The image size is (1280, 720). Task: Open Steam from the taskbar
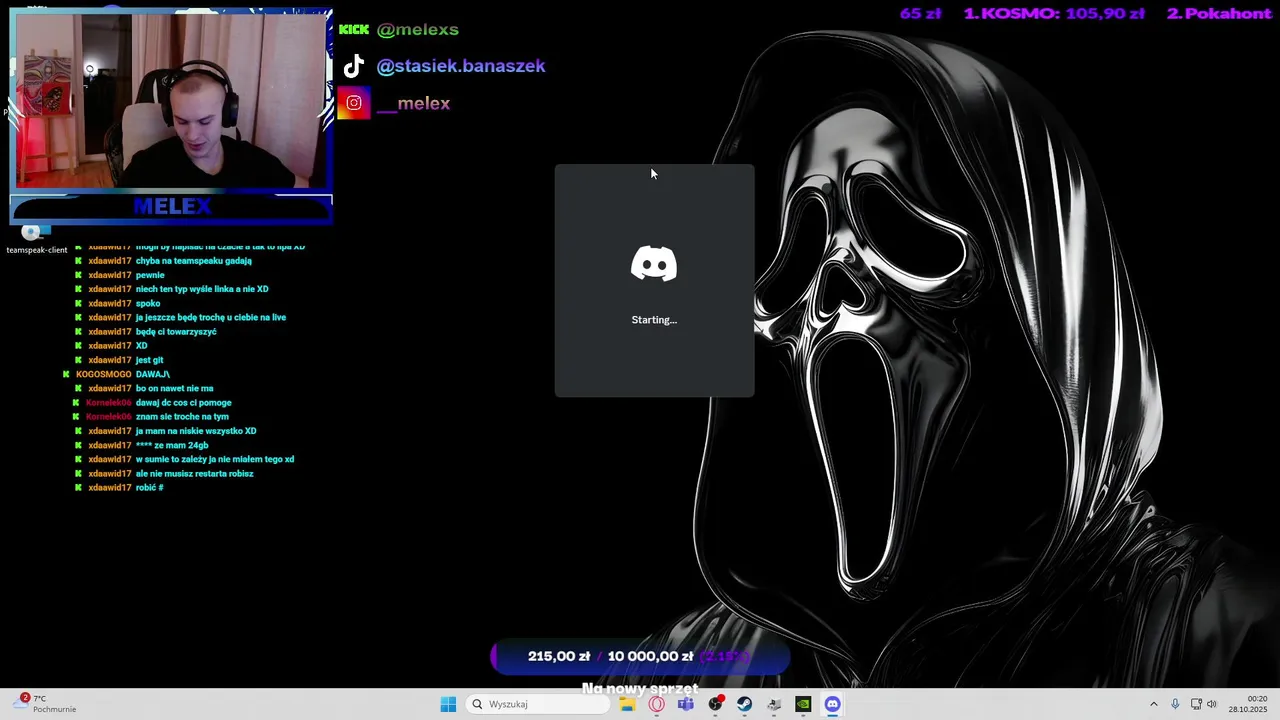click(744, 704)
